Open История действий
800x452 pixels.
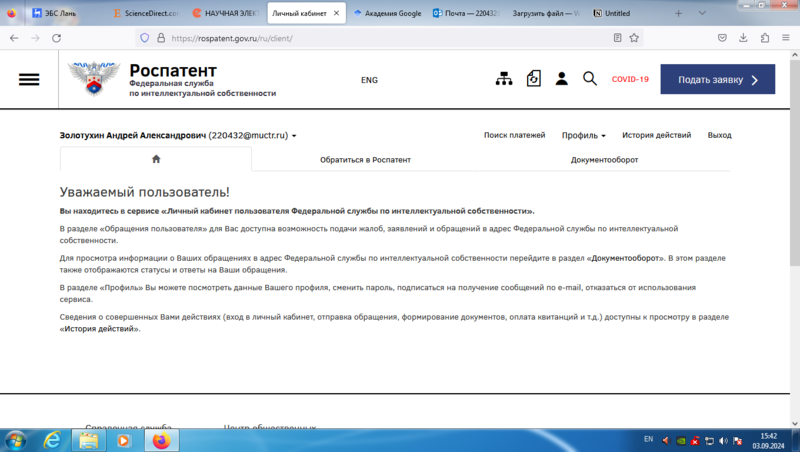click(x=656, y=135)
